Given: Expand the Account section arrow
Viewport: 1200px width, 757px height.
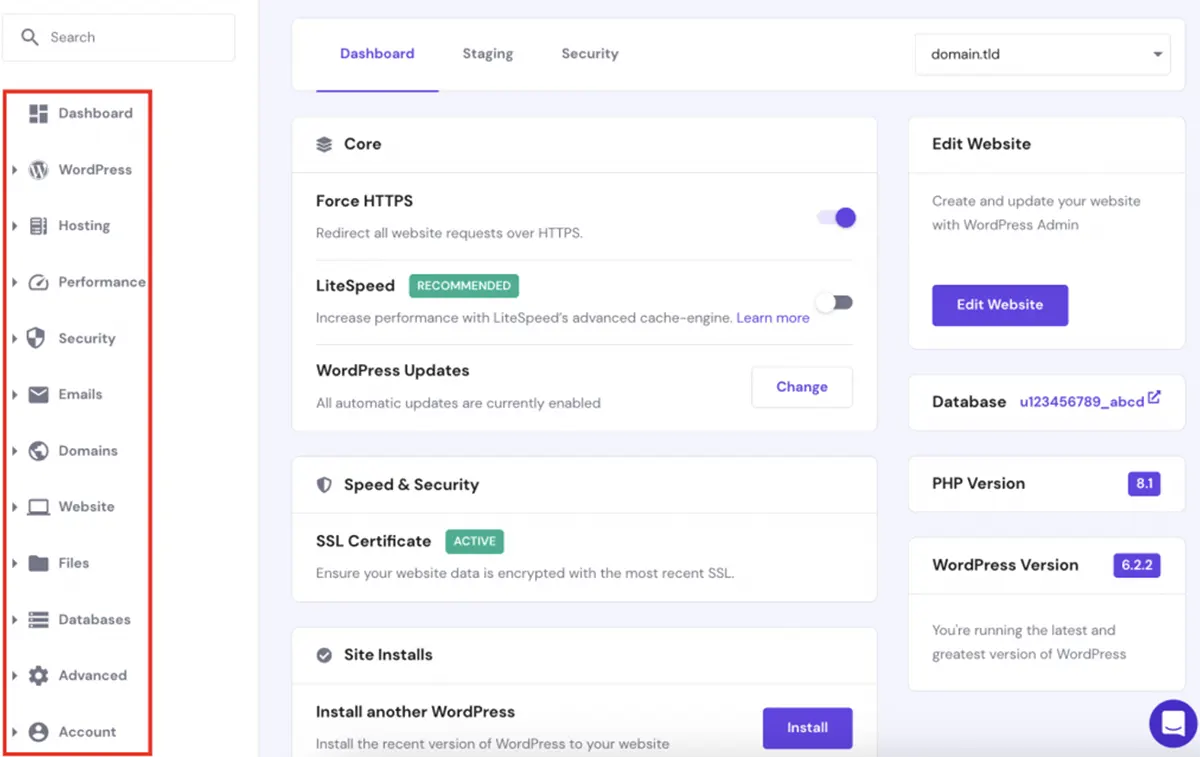Looking at the screenshot, I should point(14,732).
